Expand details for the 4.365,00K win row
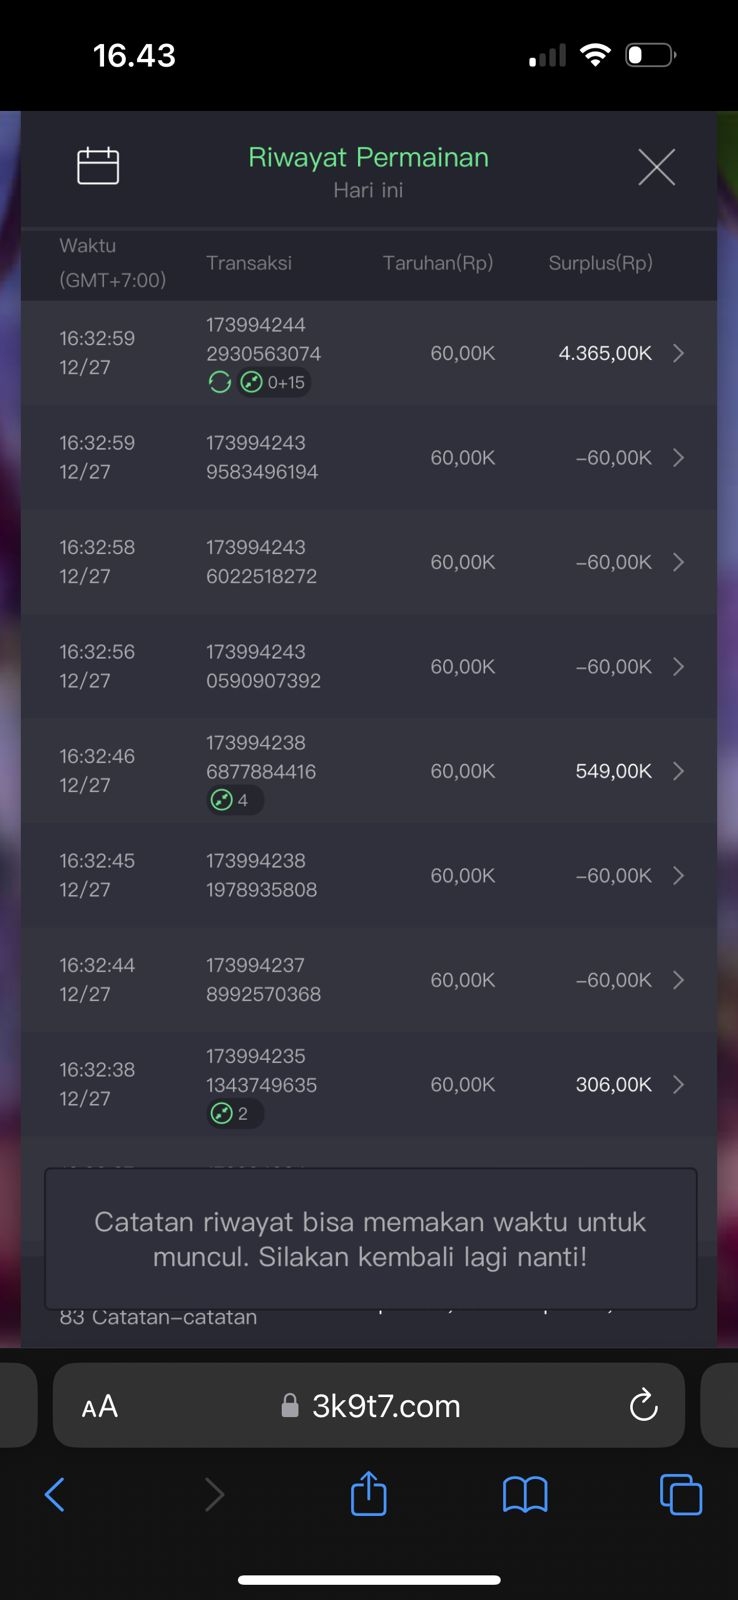This screenshot has width=738, height=1600. pos(678,353)
